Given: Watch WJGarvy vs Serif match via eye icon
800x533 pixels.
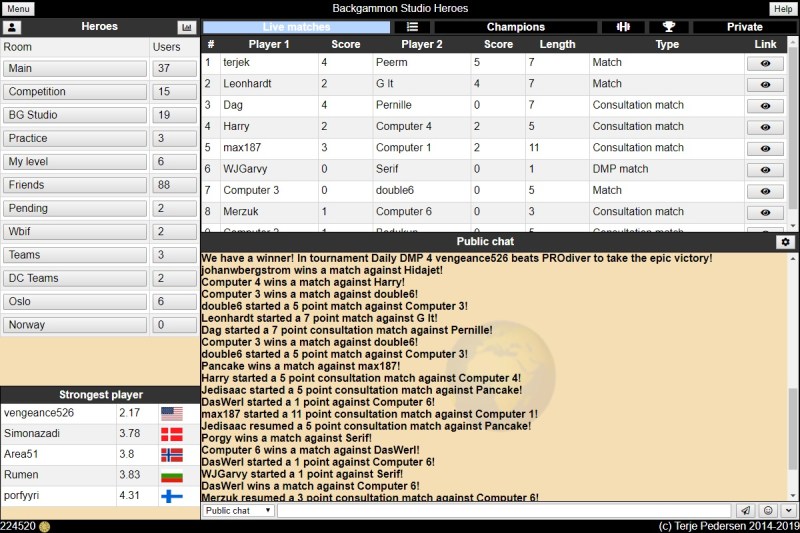Looking at the screenshot, I should pyautogui.click(x=765, y=170).
